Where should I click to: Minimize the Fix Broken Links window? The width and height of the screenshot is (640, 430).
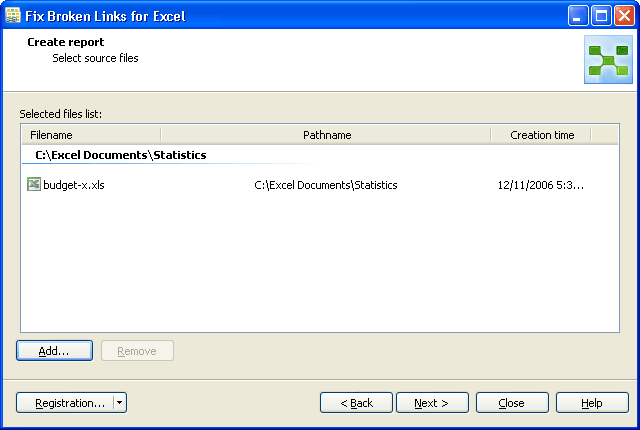[578, 16]
